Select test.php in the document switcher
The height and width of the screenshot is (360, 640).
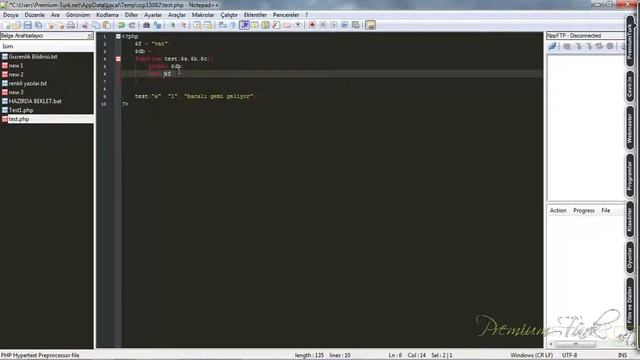(47, 119)
